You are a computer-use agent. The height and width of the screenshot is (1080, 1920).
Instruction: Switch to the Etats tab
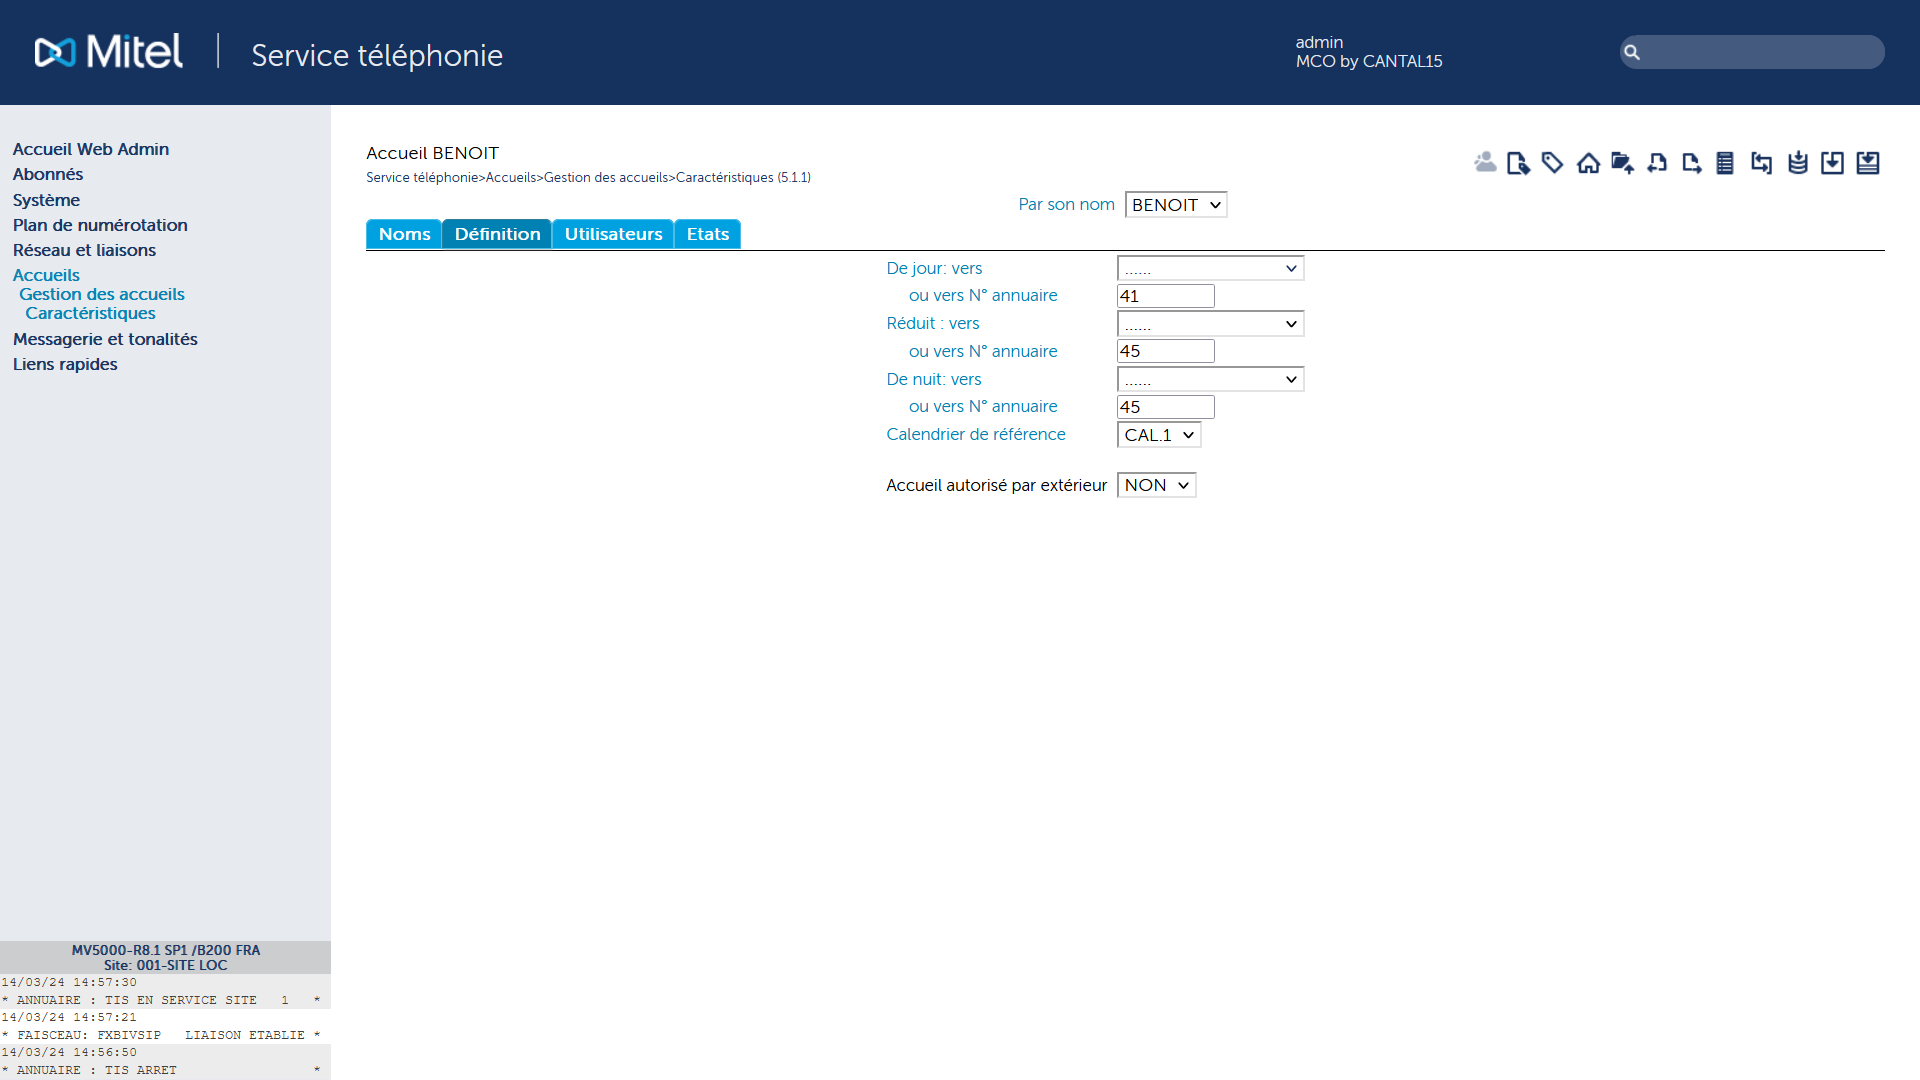pyautogui.click(x=708, y=235)
